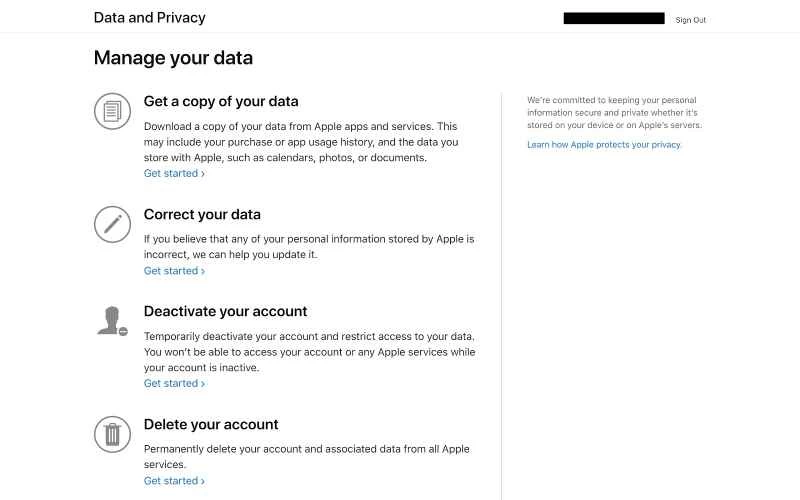Follow Get started link under Correct your data
This screenshot has width=800, height=500.
pos(174,270)
